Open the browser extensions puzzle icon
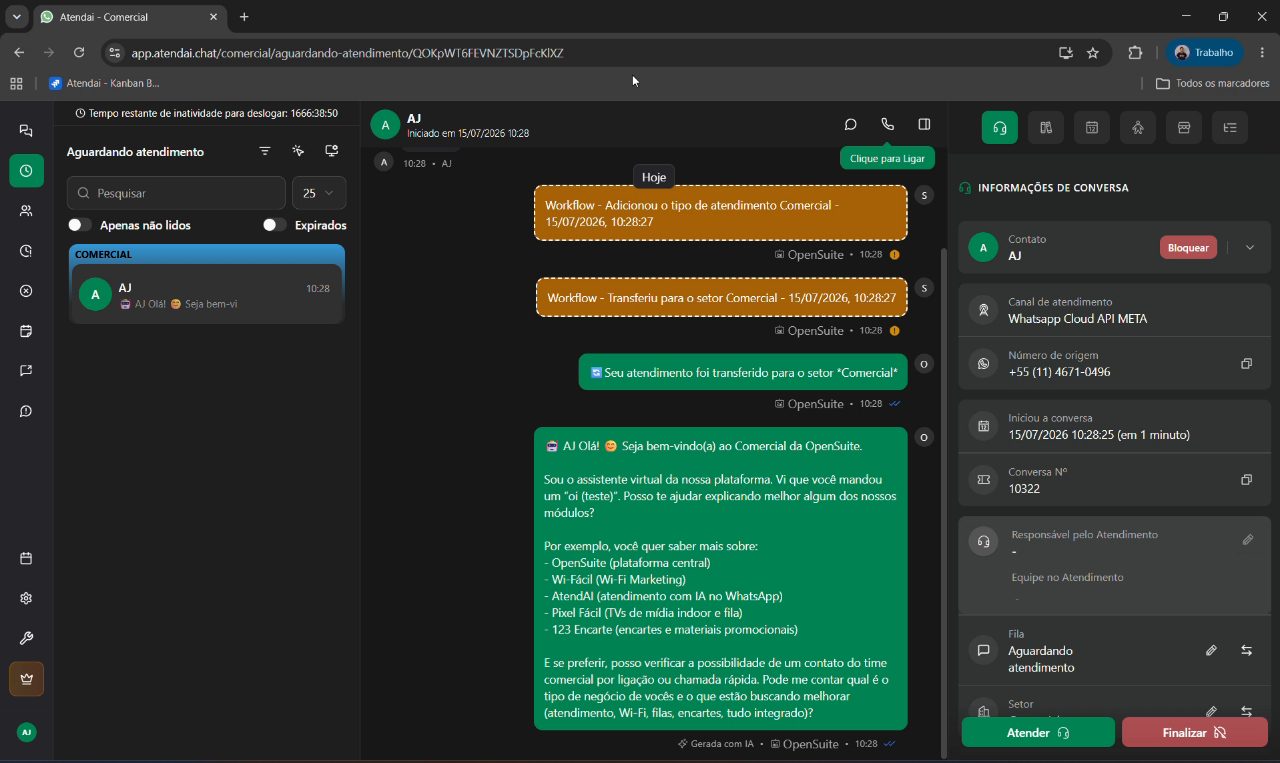Viewport: 1280px width, 763px height. pos(1135,53)
